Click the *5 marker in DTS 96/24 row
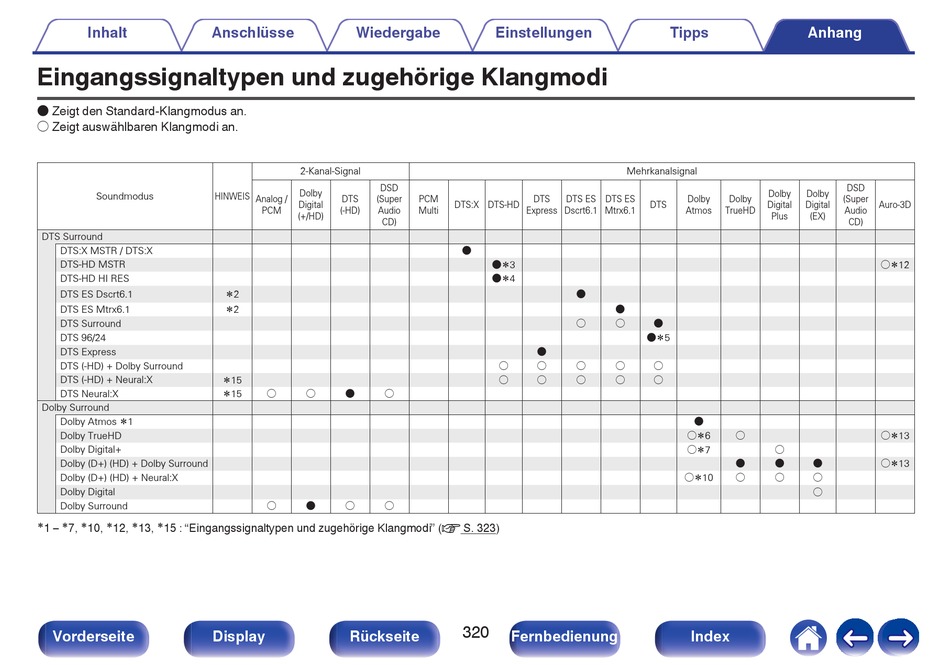 click(663, 338)
